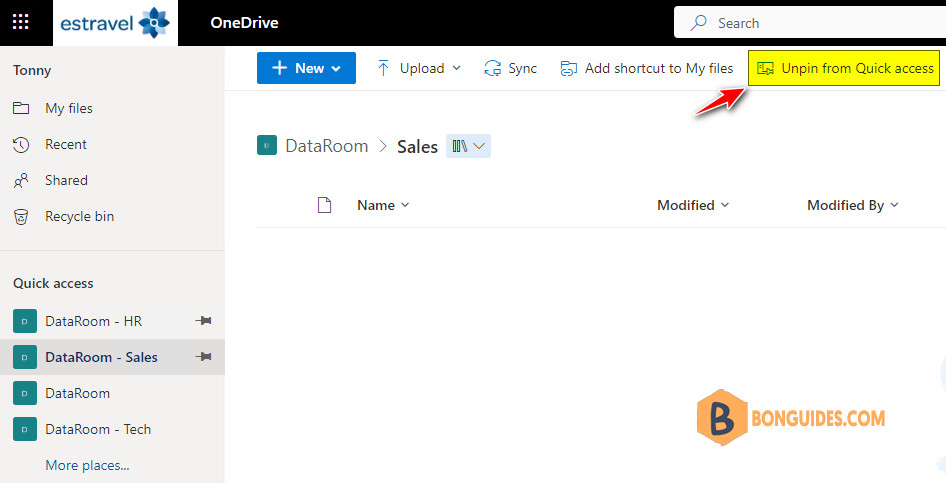Click the DataRoom - Tech site icon
The width and height of the screenshot is (946, 483).
(x=25, y=429)
